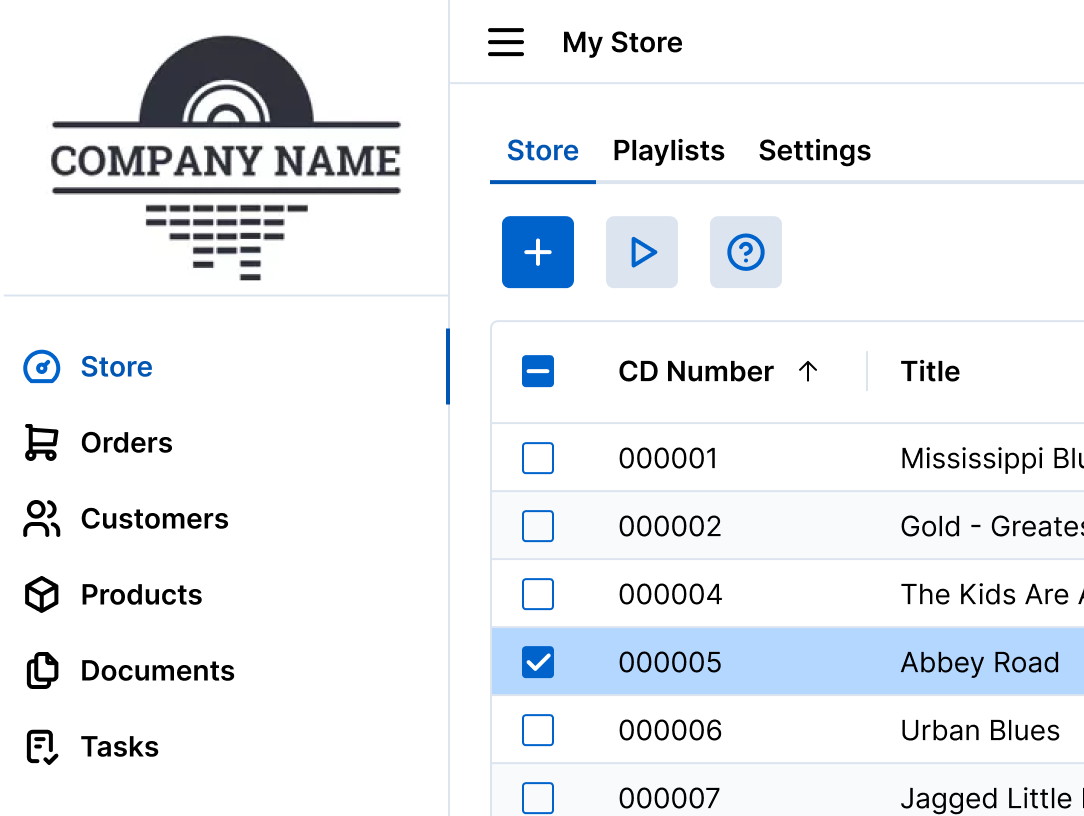This screenshot has height=816, width=1084.
Task: Click the Customers people icon
Action: 41,519
